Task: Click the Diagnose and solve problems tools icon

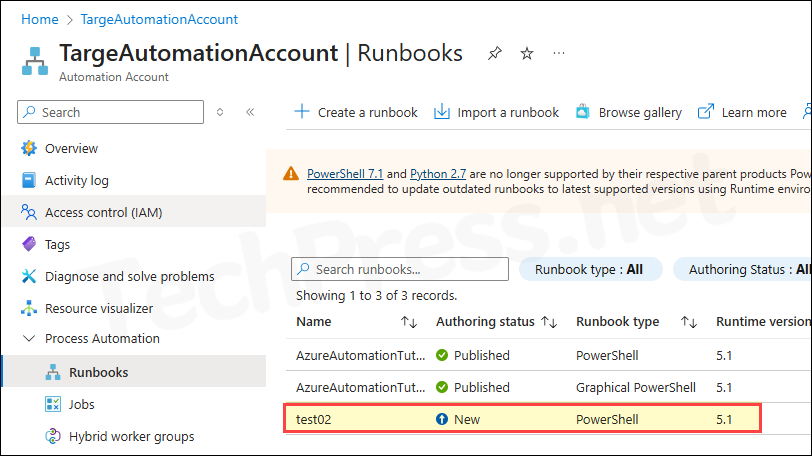Action: [x=29, y=276]
